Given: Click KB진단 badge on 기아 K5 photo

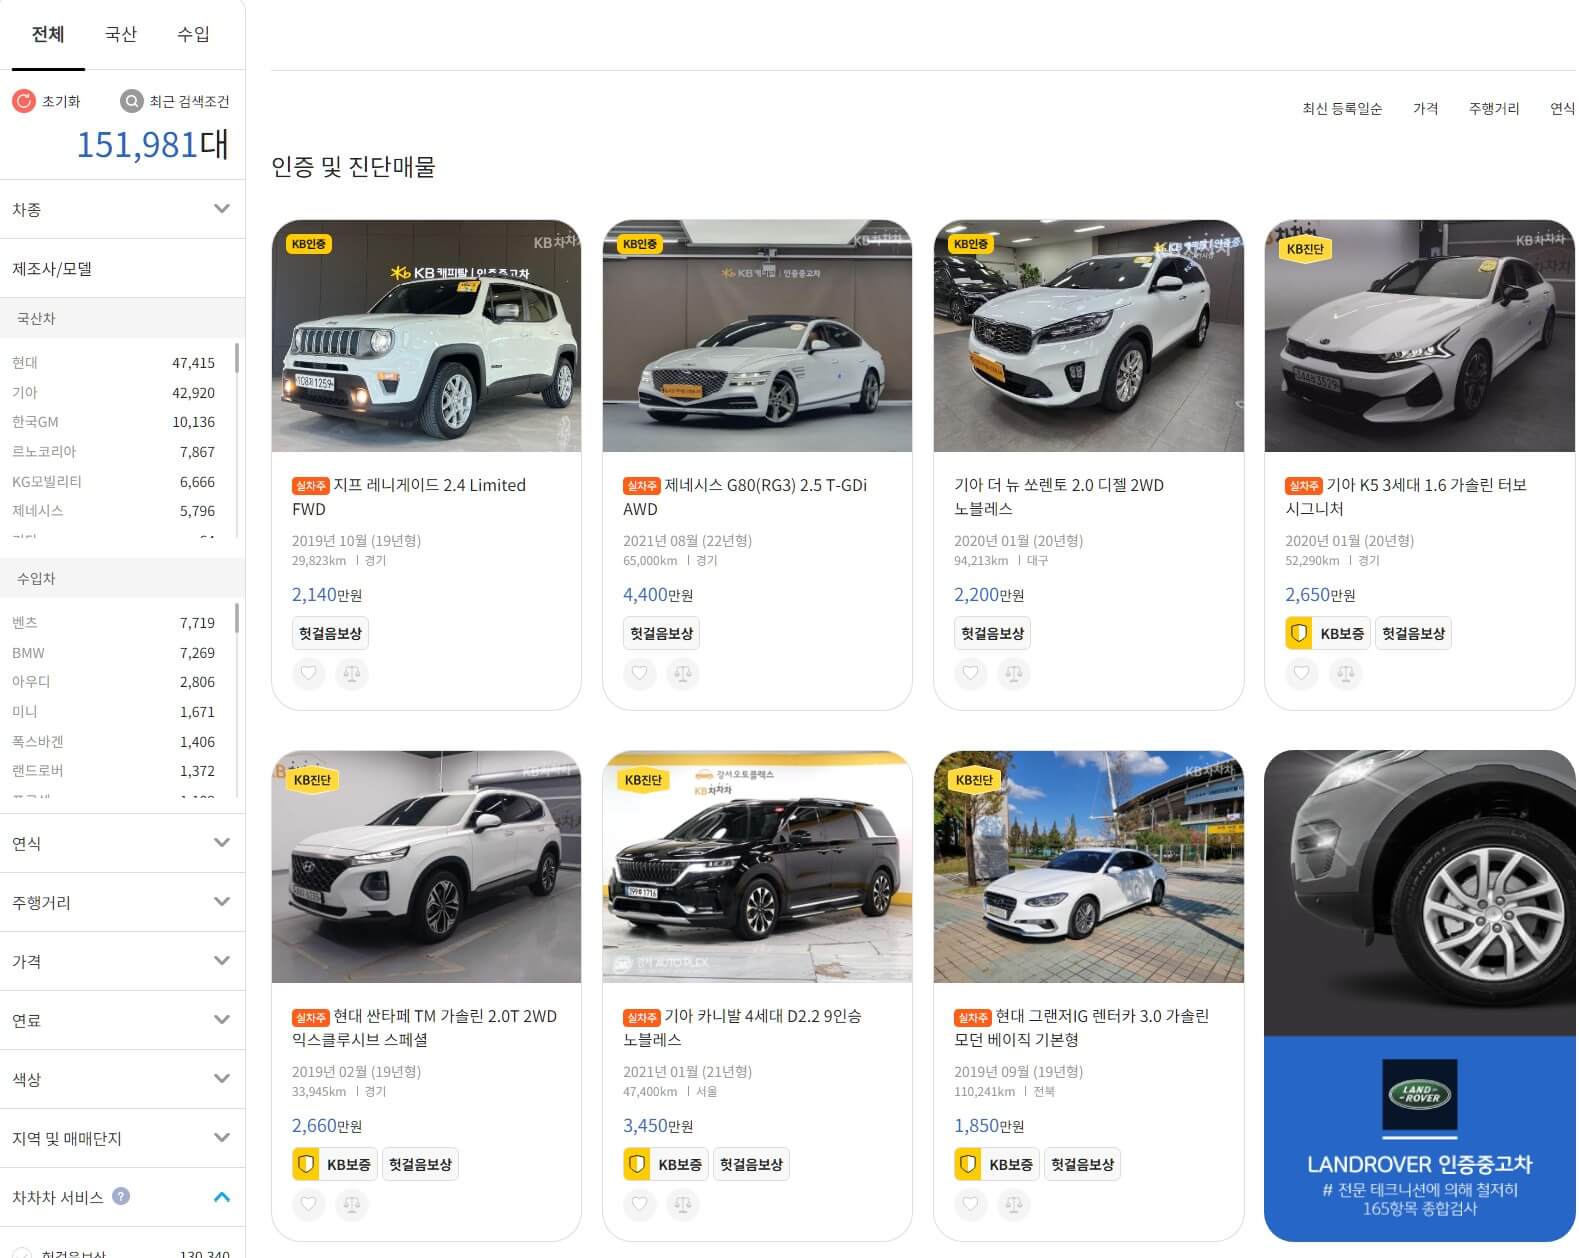Looking at the screenshot, I should [1305, 249].
